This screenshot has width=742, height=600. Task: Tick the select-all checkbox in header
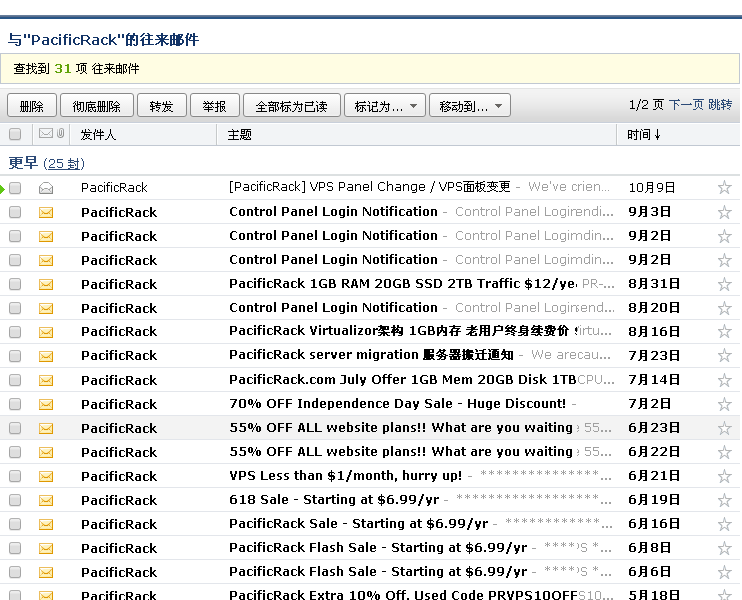pyautogui.click(x=15, y=134)
